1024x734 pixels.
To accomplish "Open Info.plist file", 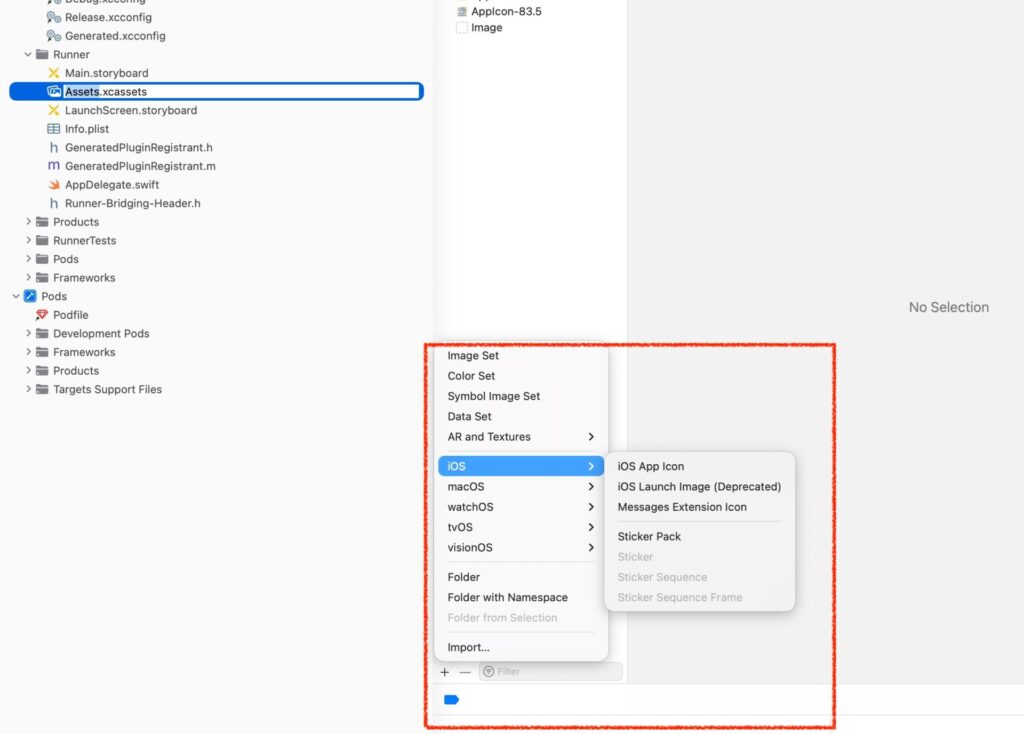I will [x=86, y=129].
